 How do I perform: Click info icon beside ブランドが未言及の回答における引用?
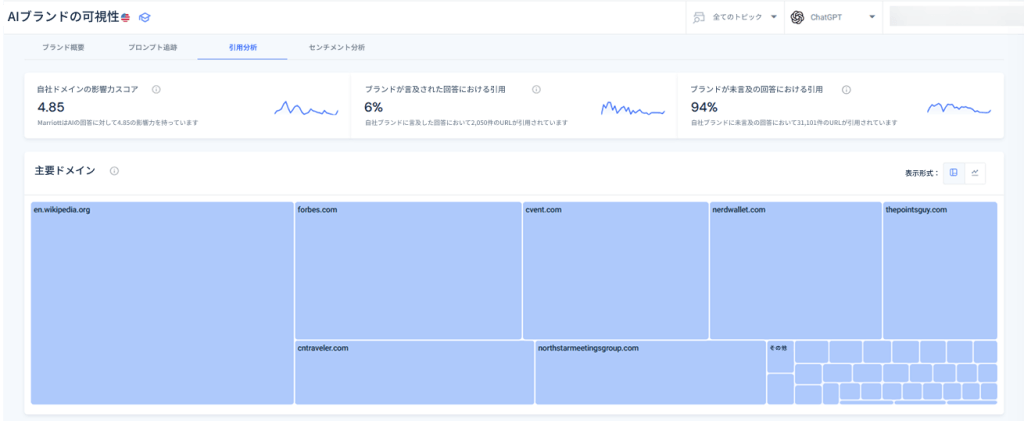pyautogui.click(x=846, y=89)
